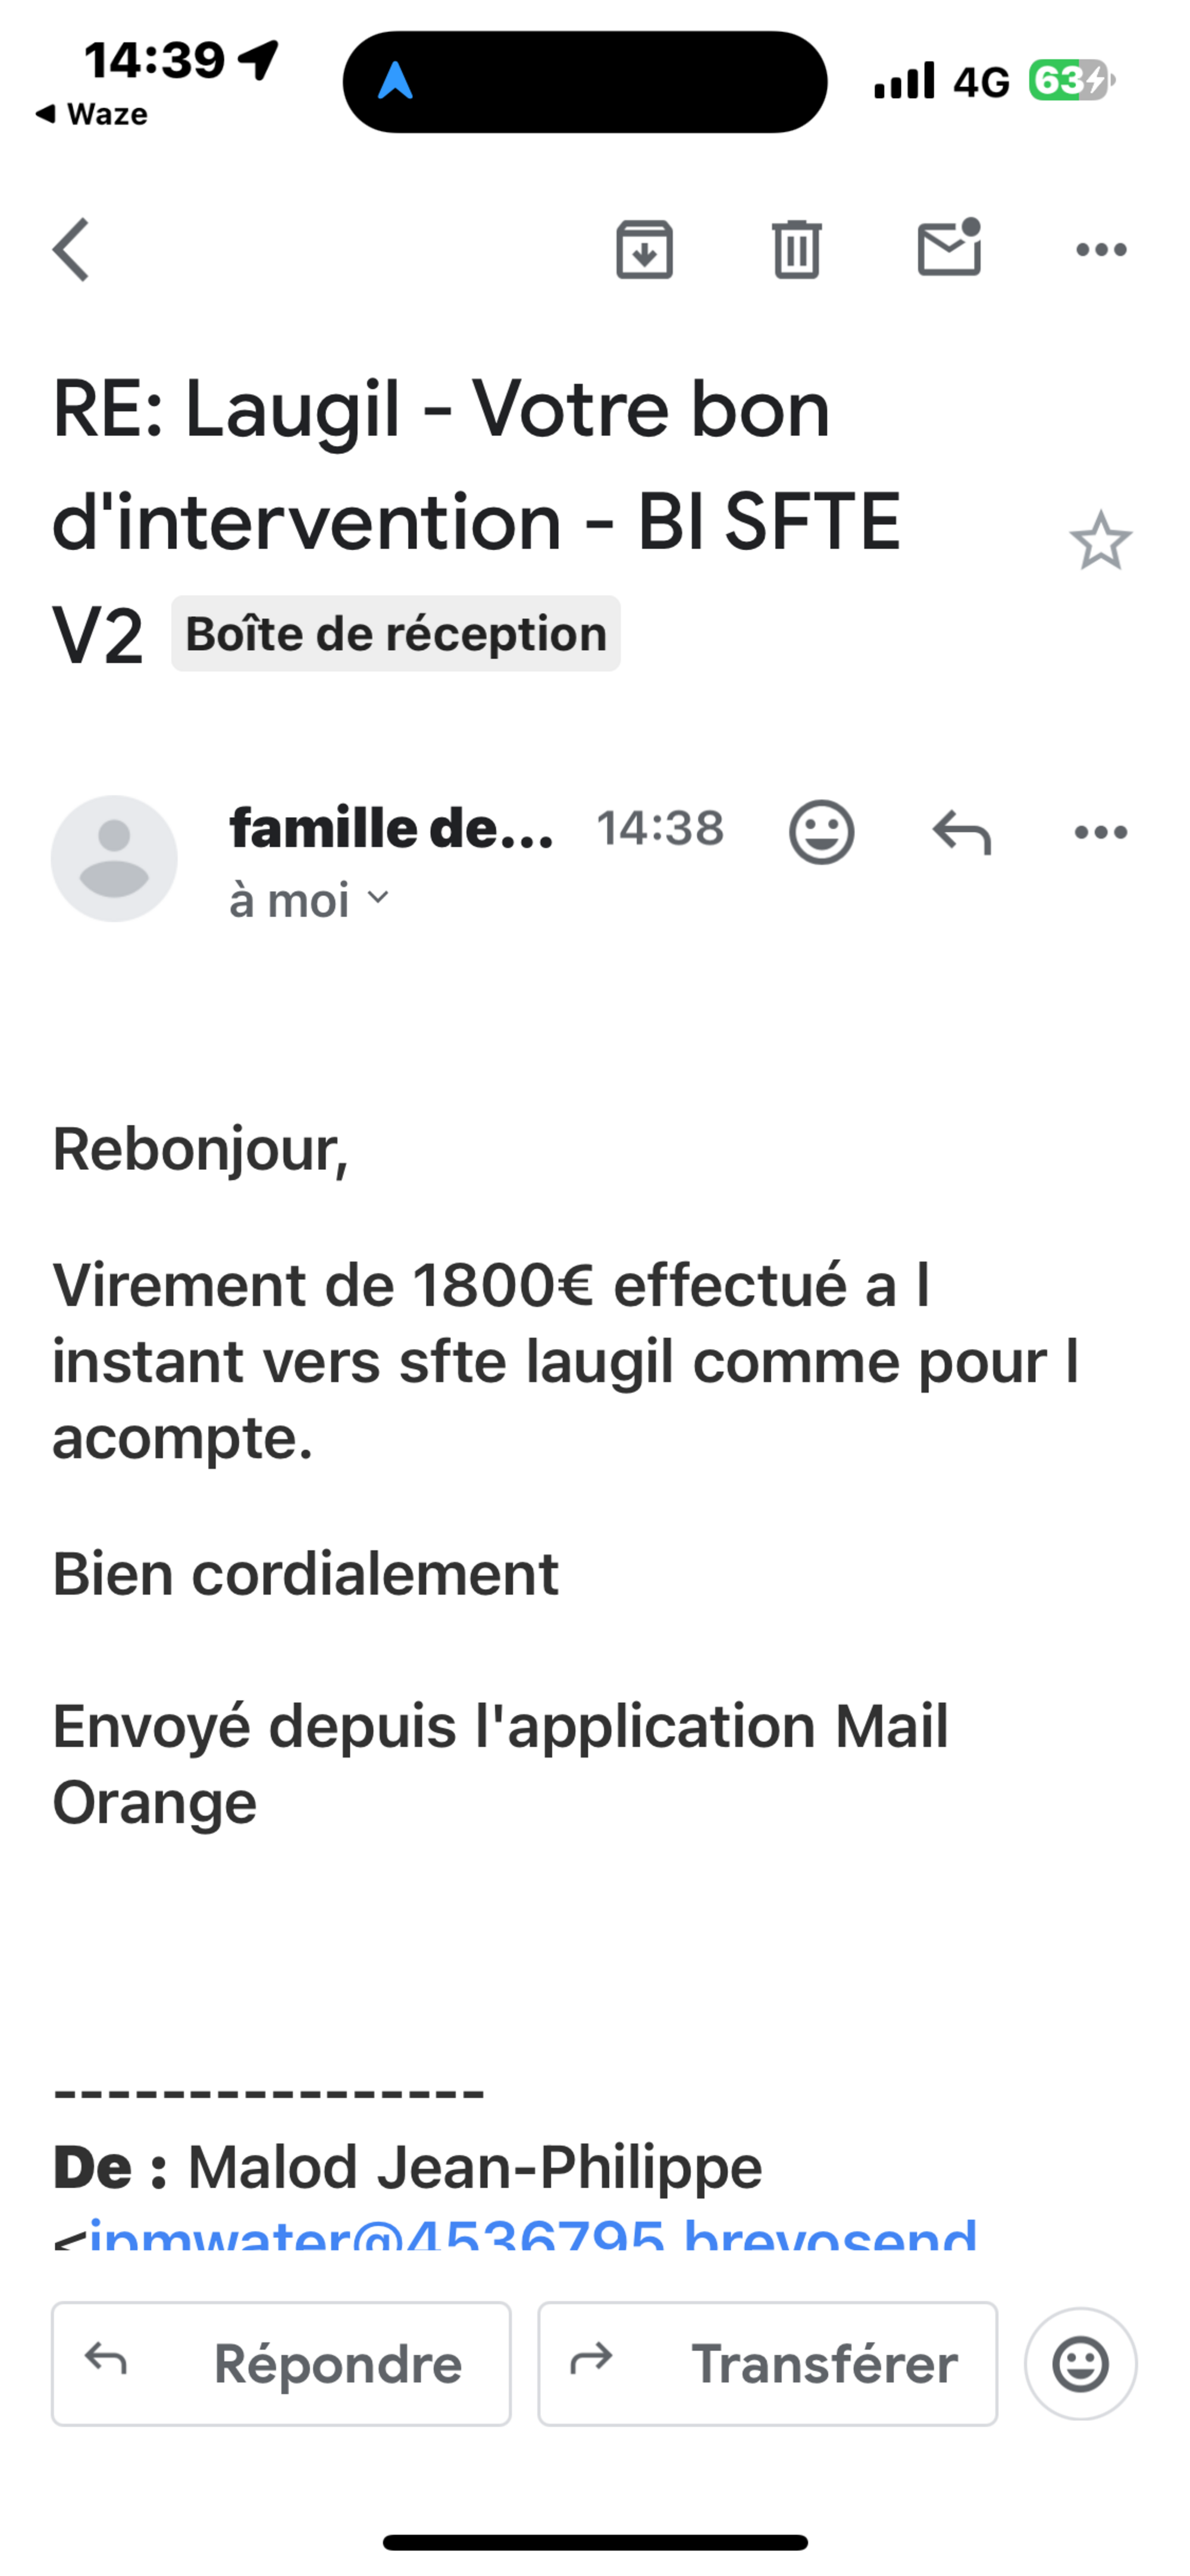Archive this email
Viewport: 1190px width, 2576px height.
click(x=644, y=249)
